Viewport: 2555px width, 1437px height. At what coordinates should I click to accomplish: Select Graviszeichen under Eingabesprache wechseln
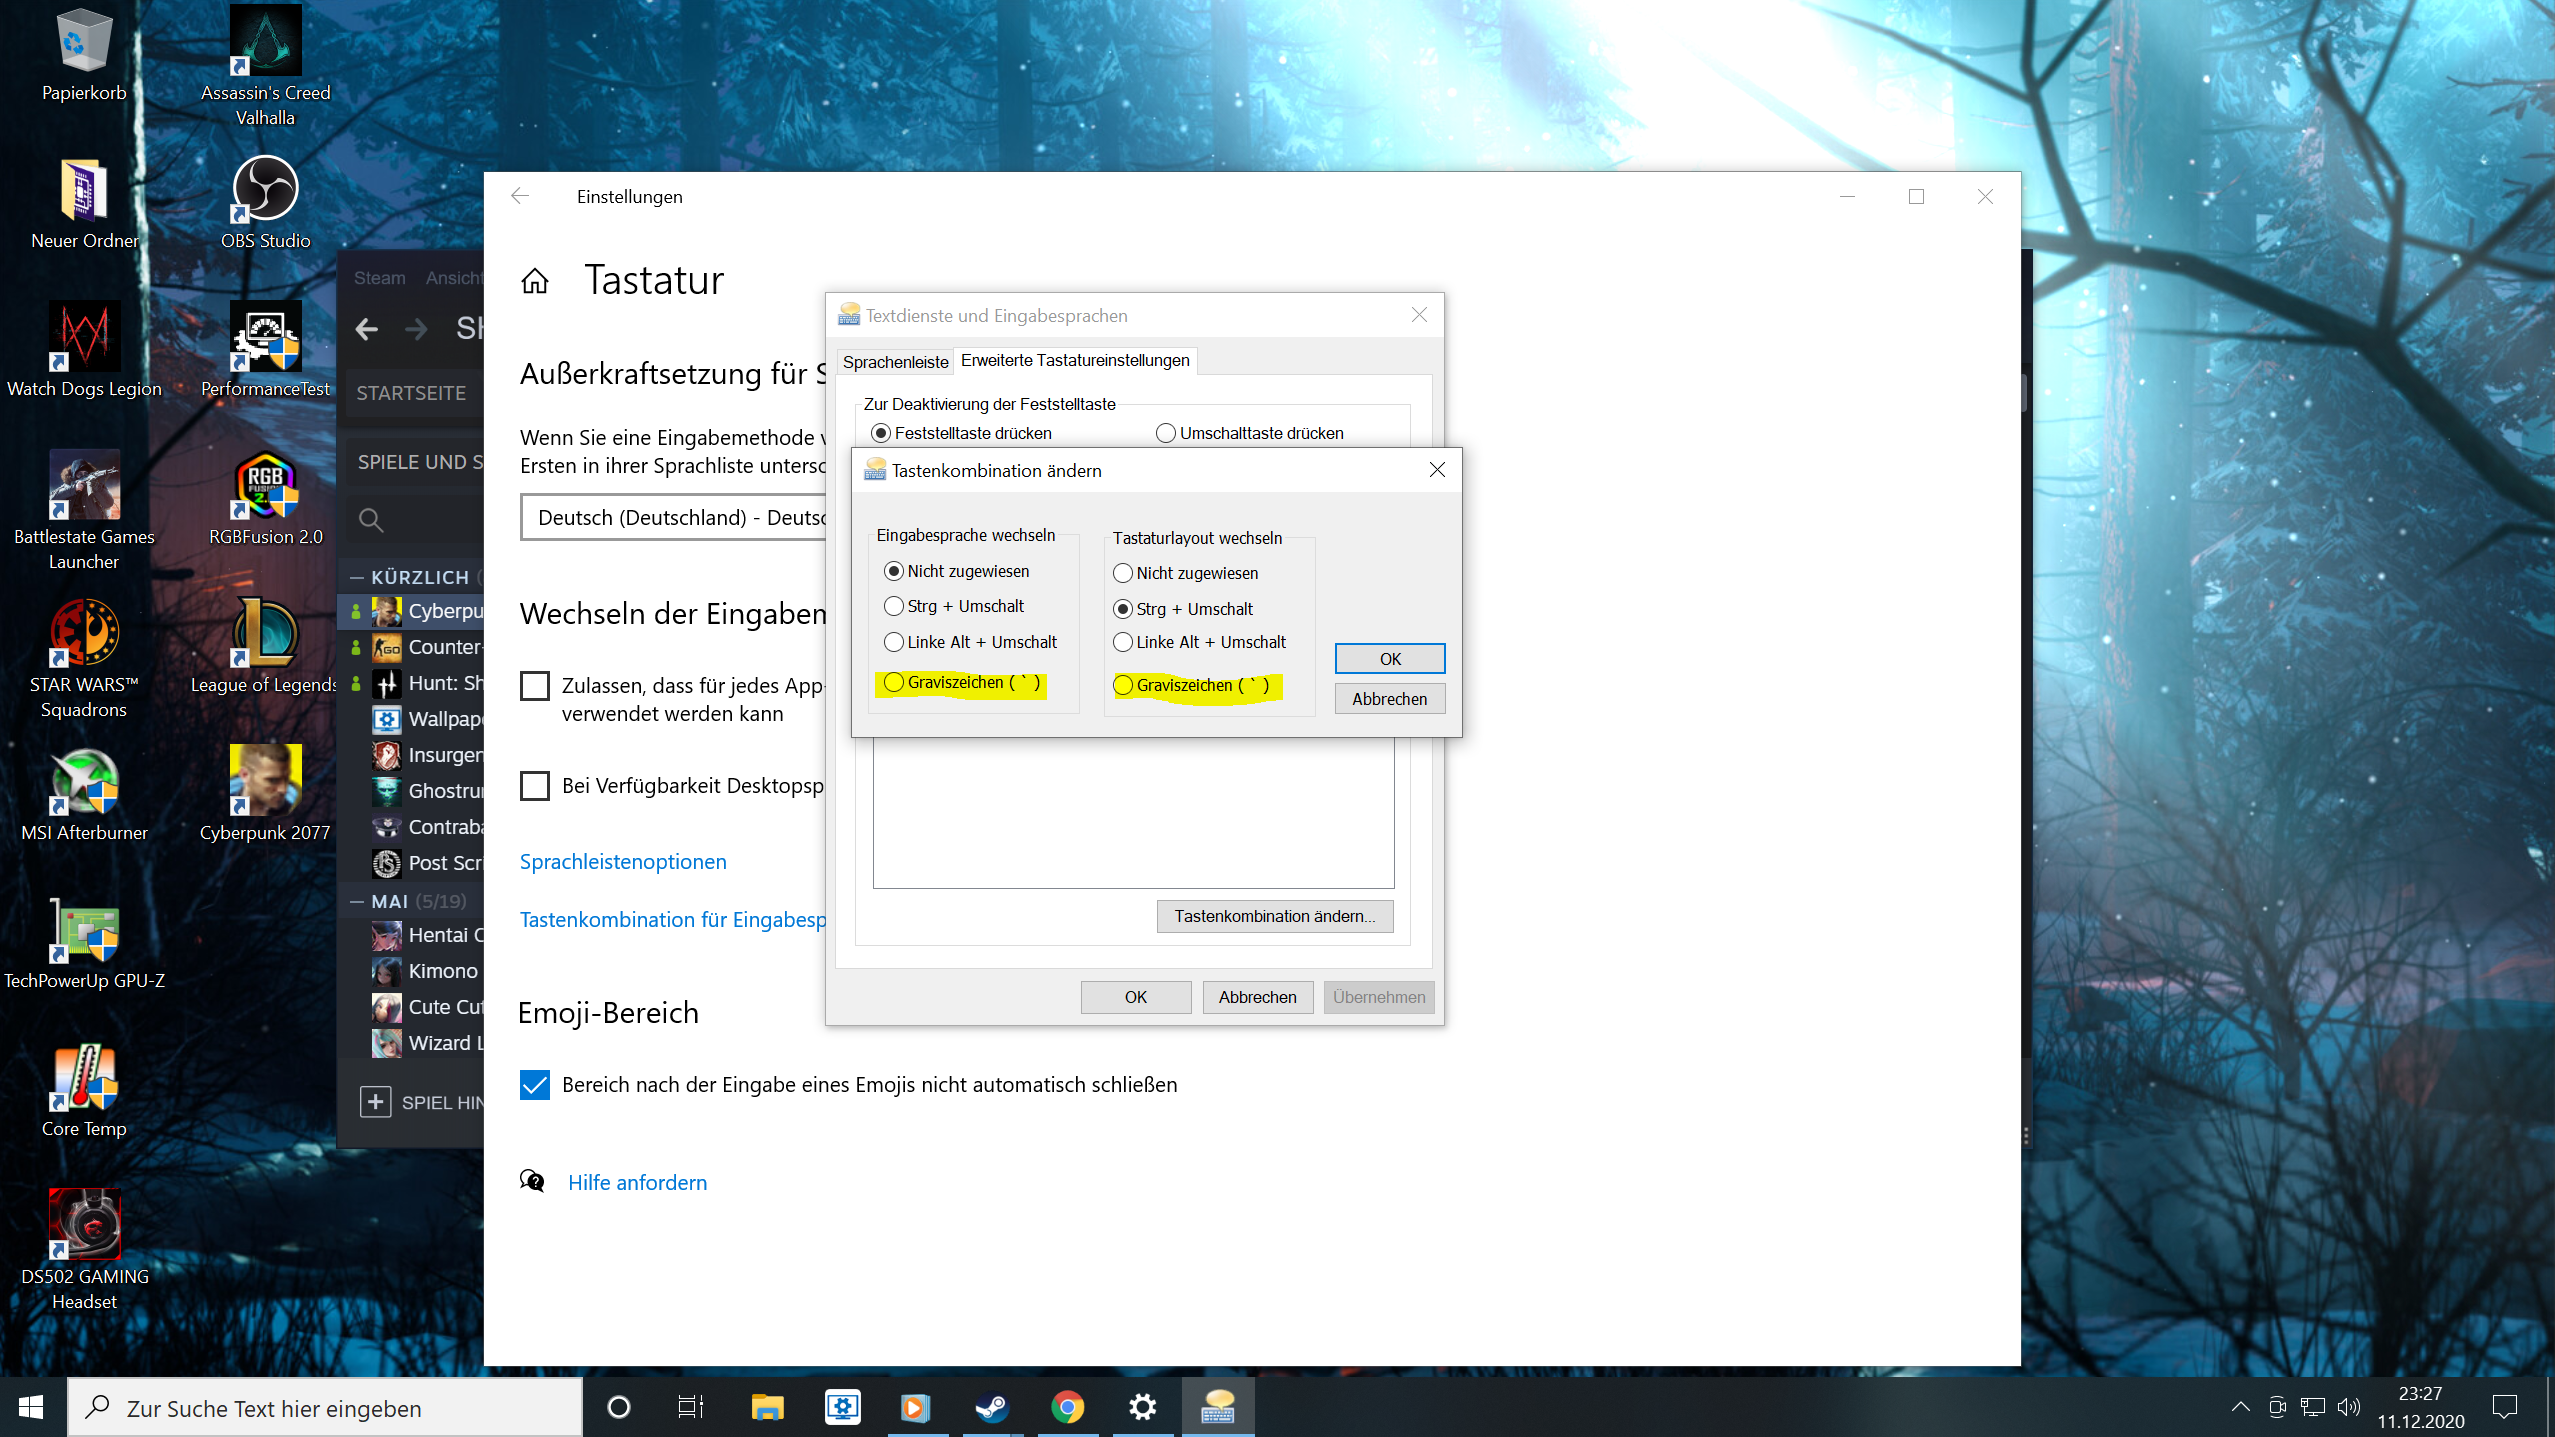click(x=894, y=682)
